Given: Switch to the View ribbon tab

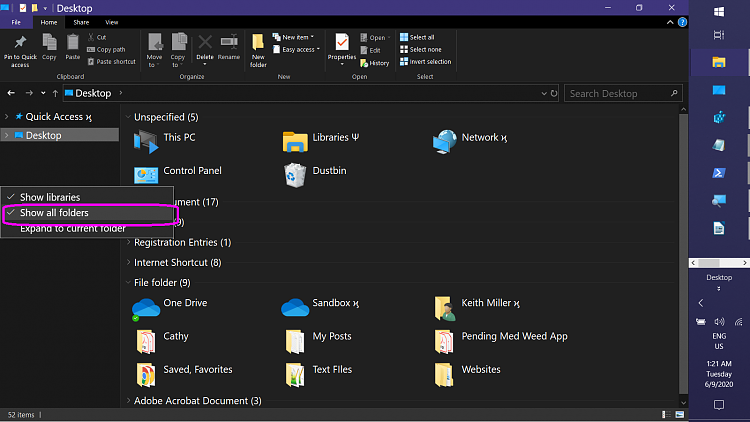Looking at the screenshot, I should point(111,21).
